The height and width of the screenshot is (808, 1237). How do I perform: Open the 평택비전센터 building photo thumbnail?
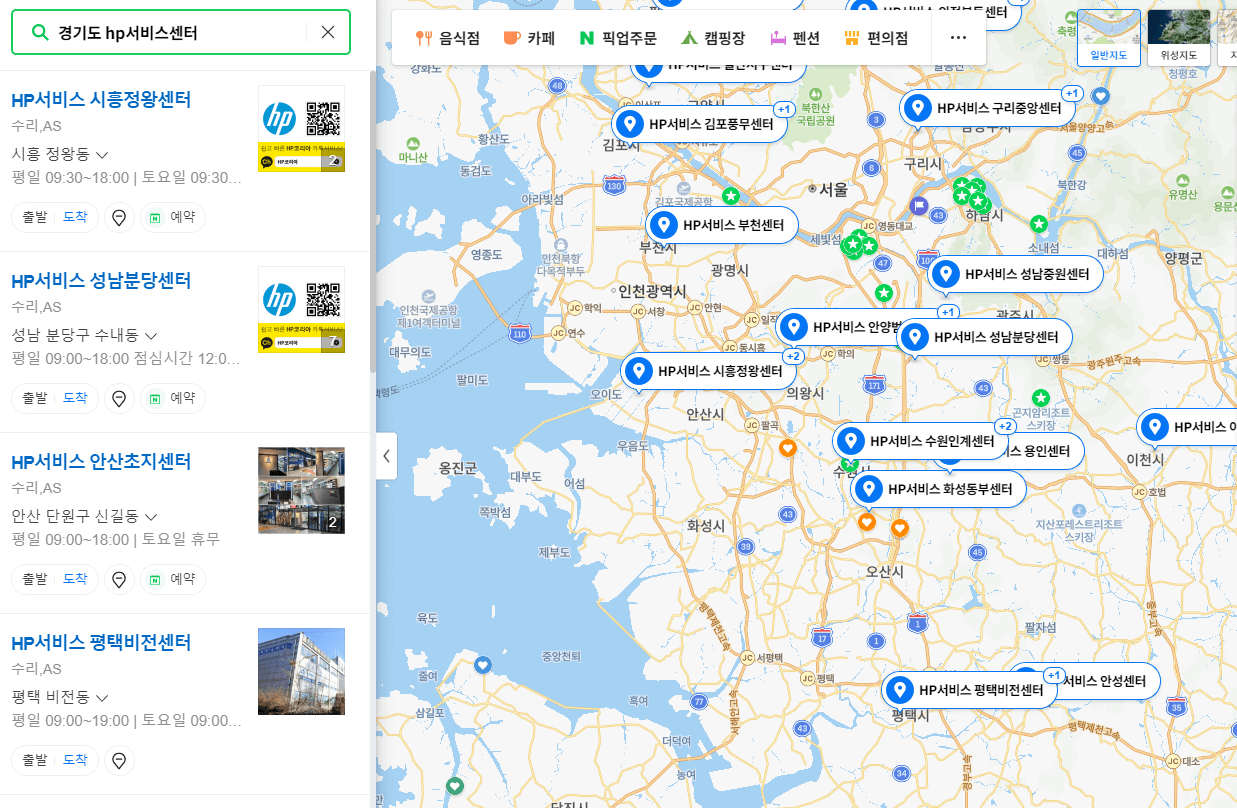click(x=301, y=671)
